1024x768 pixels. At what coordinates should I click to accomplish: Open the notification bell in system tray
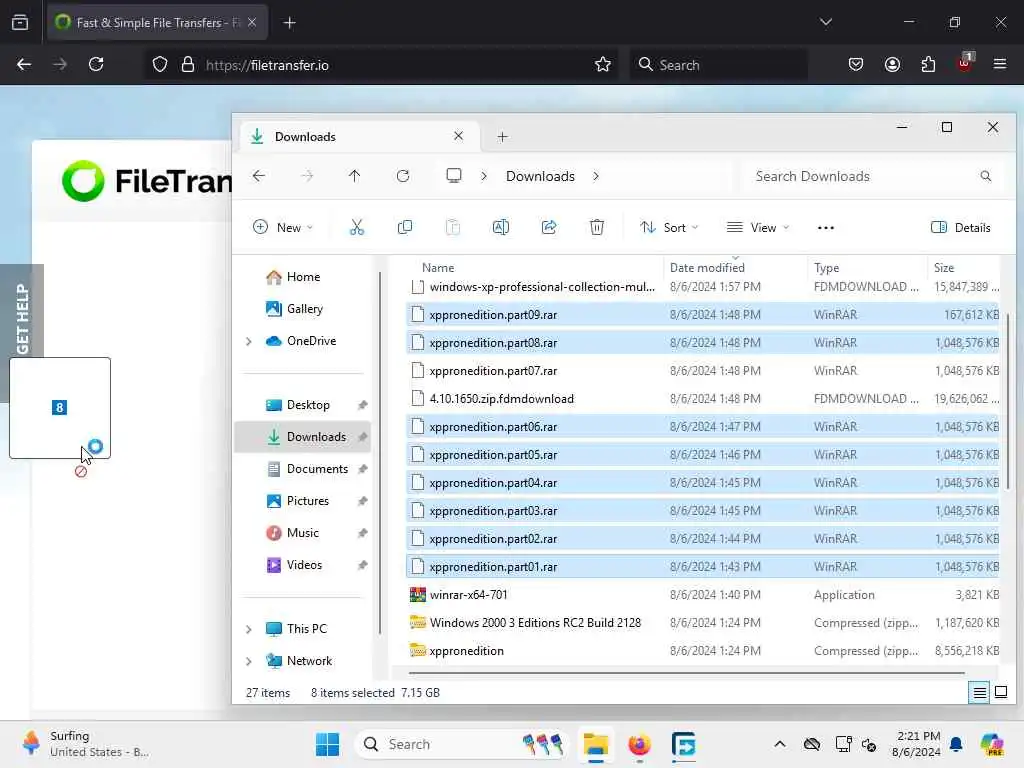(956, 744)
